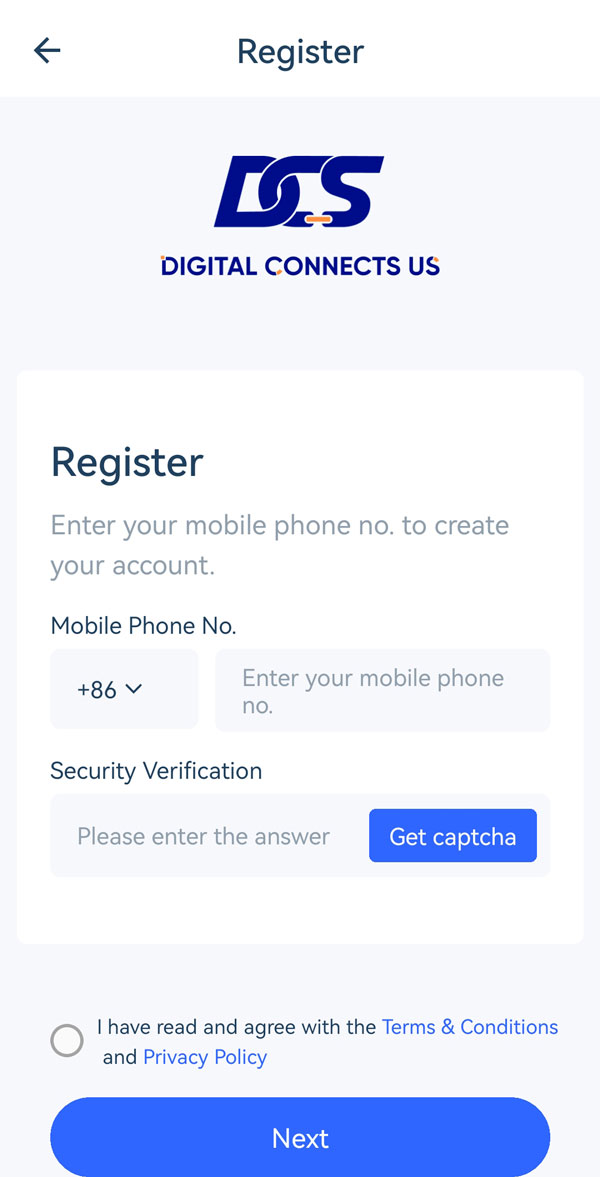Focus the mobile phone number field
The width and height of the screenshot is (600, 1177).
coord(382,690)
